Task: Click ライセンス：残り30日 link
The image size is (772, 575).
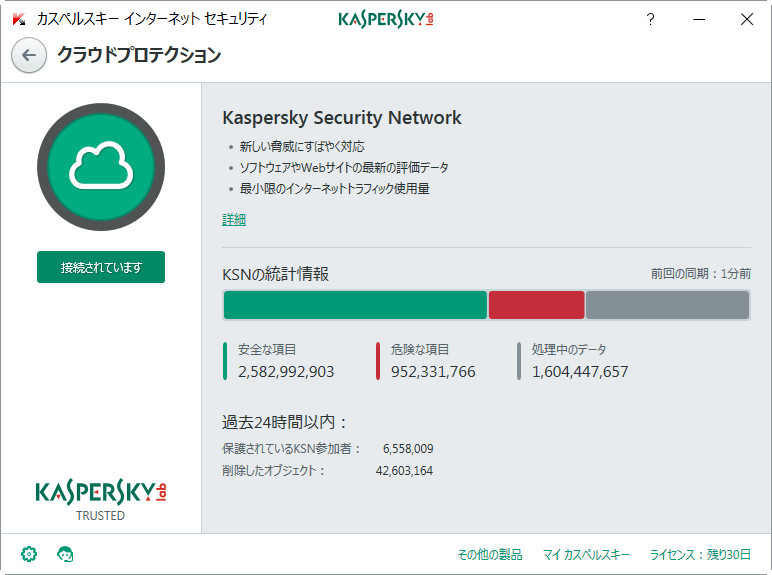Action: click(x=700, y=554)
